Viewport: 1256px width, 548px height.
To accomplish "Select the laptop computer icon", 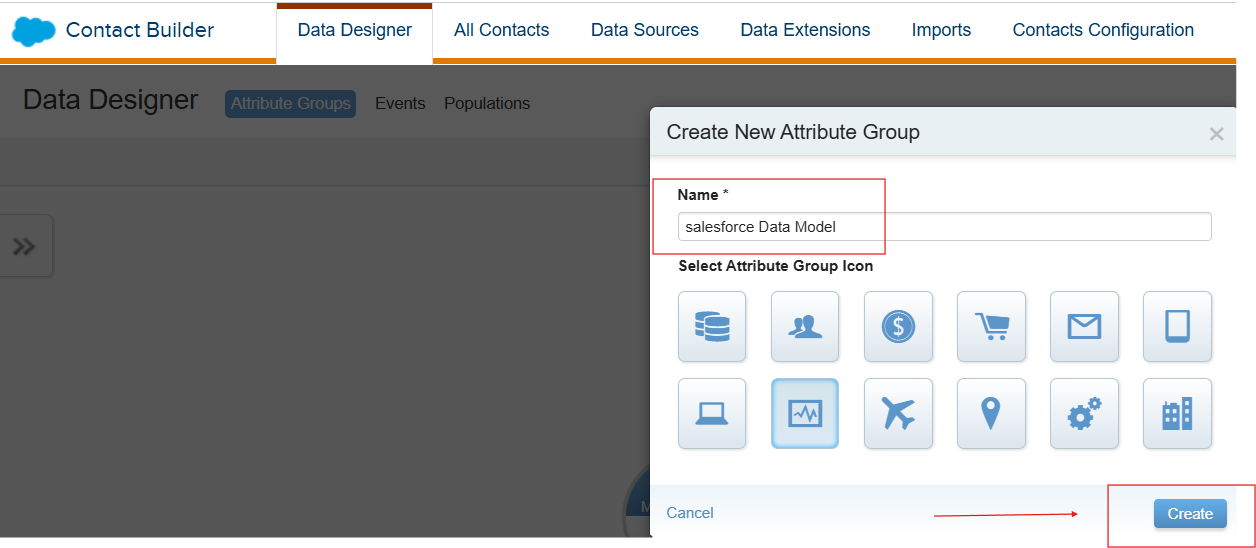I will coord(712,413).
